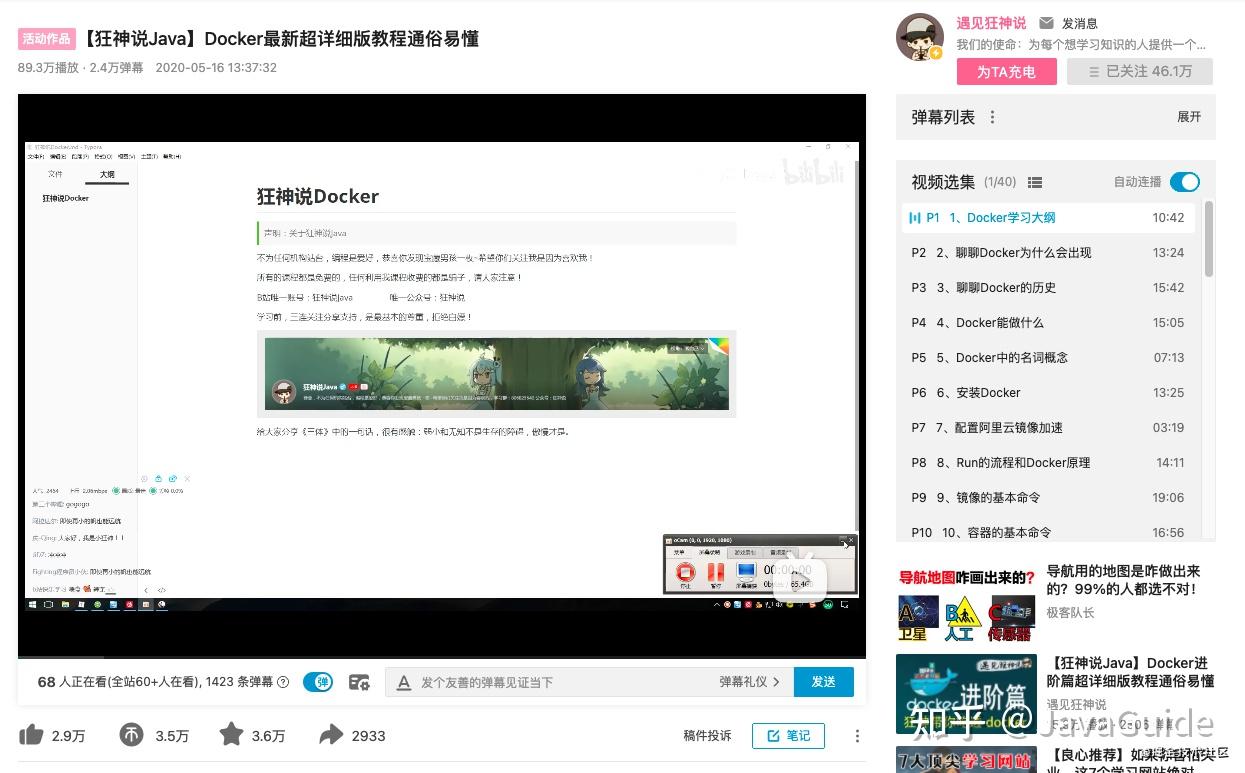Give a coin using the coin icon

tap(129, 735)
